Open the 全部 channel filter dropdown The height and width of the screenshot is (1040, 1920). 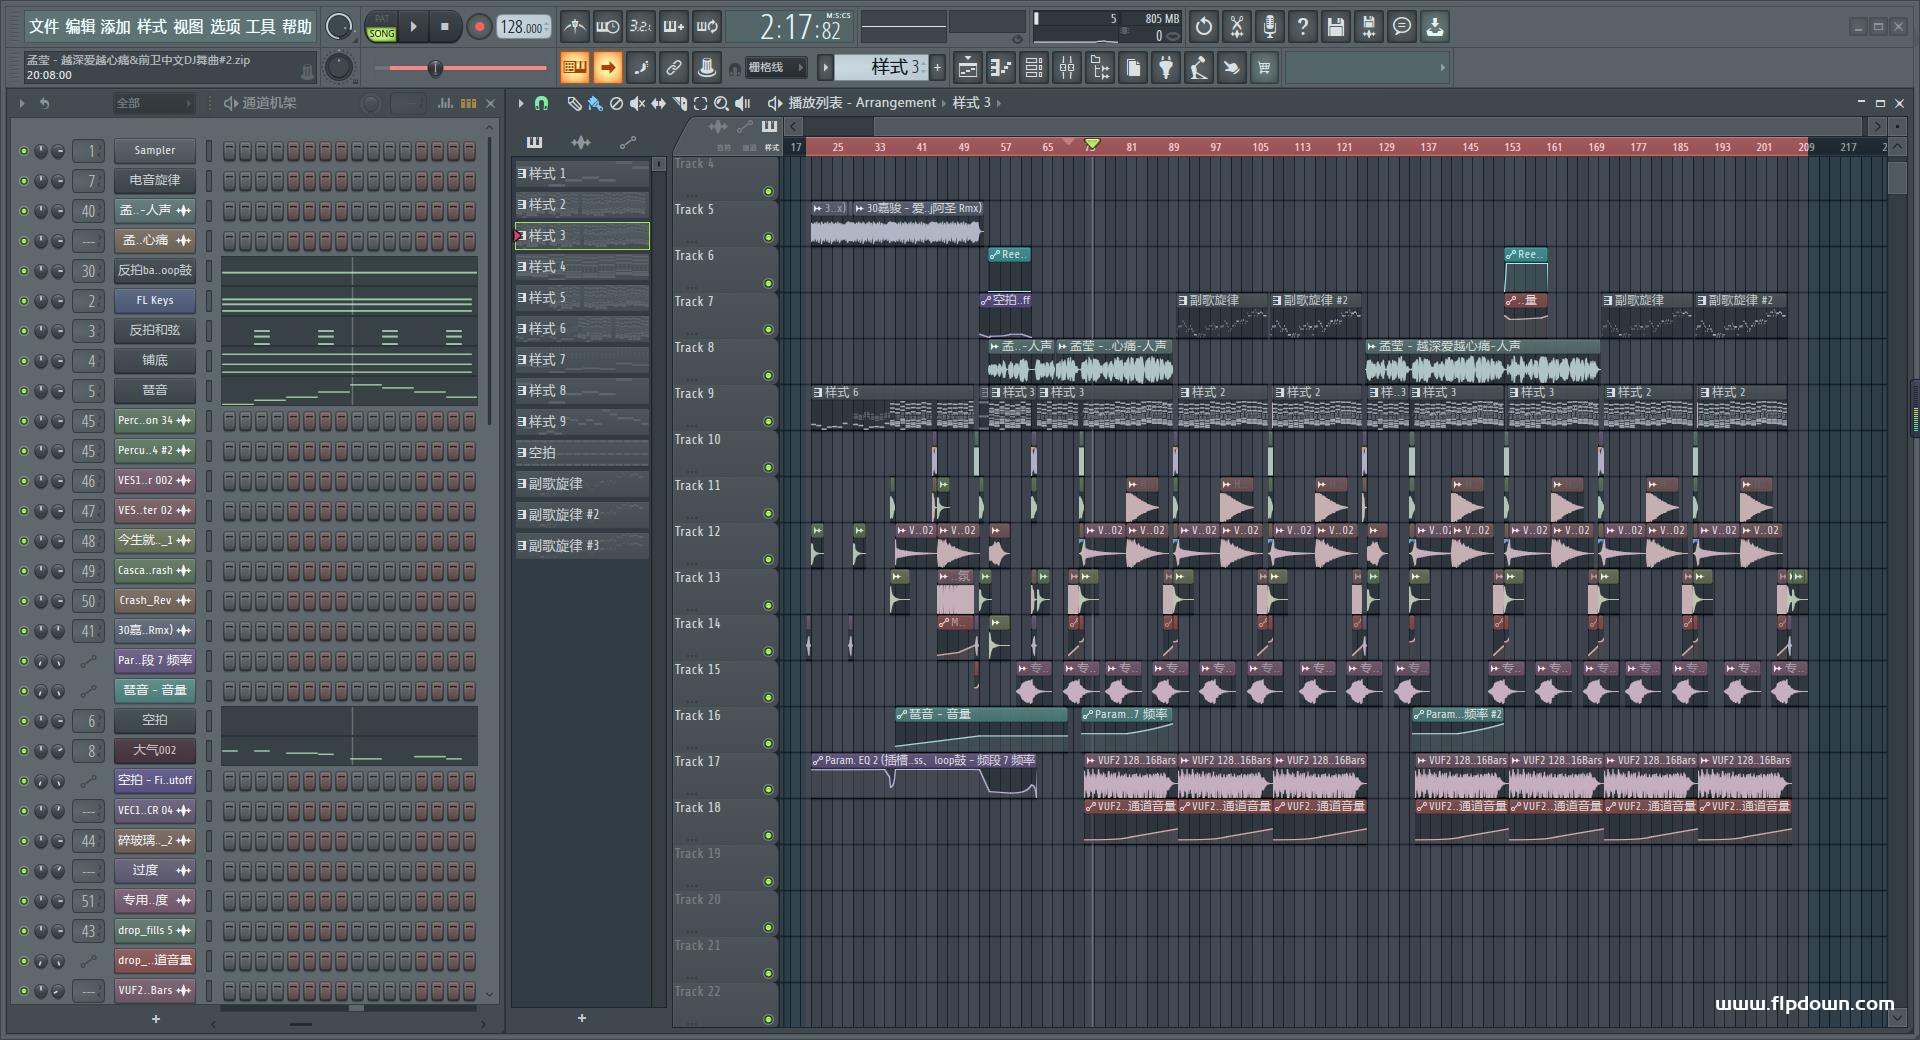(x=152, y=103)
